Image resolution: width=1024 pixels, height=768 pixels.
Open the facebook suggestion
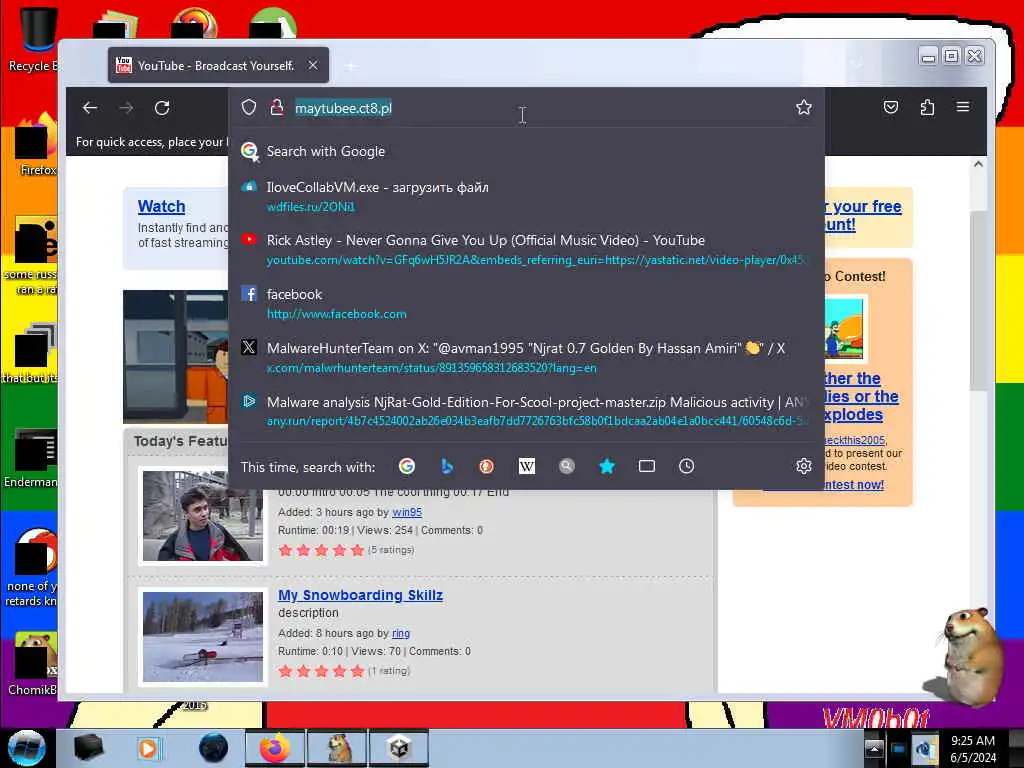(x=526, y=304)
